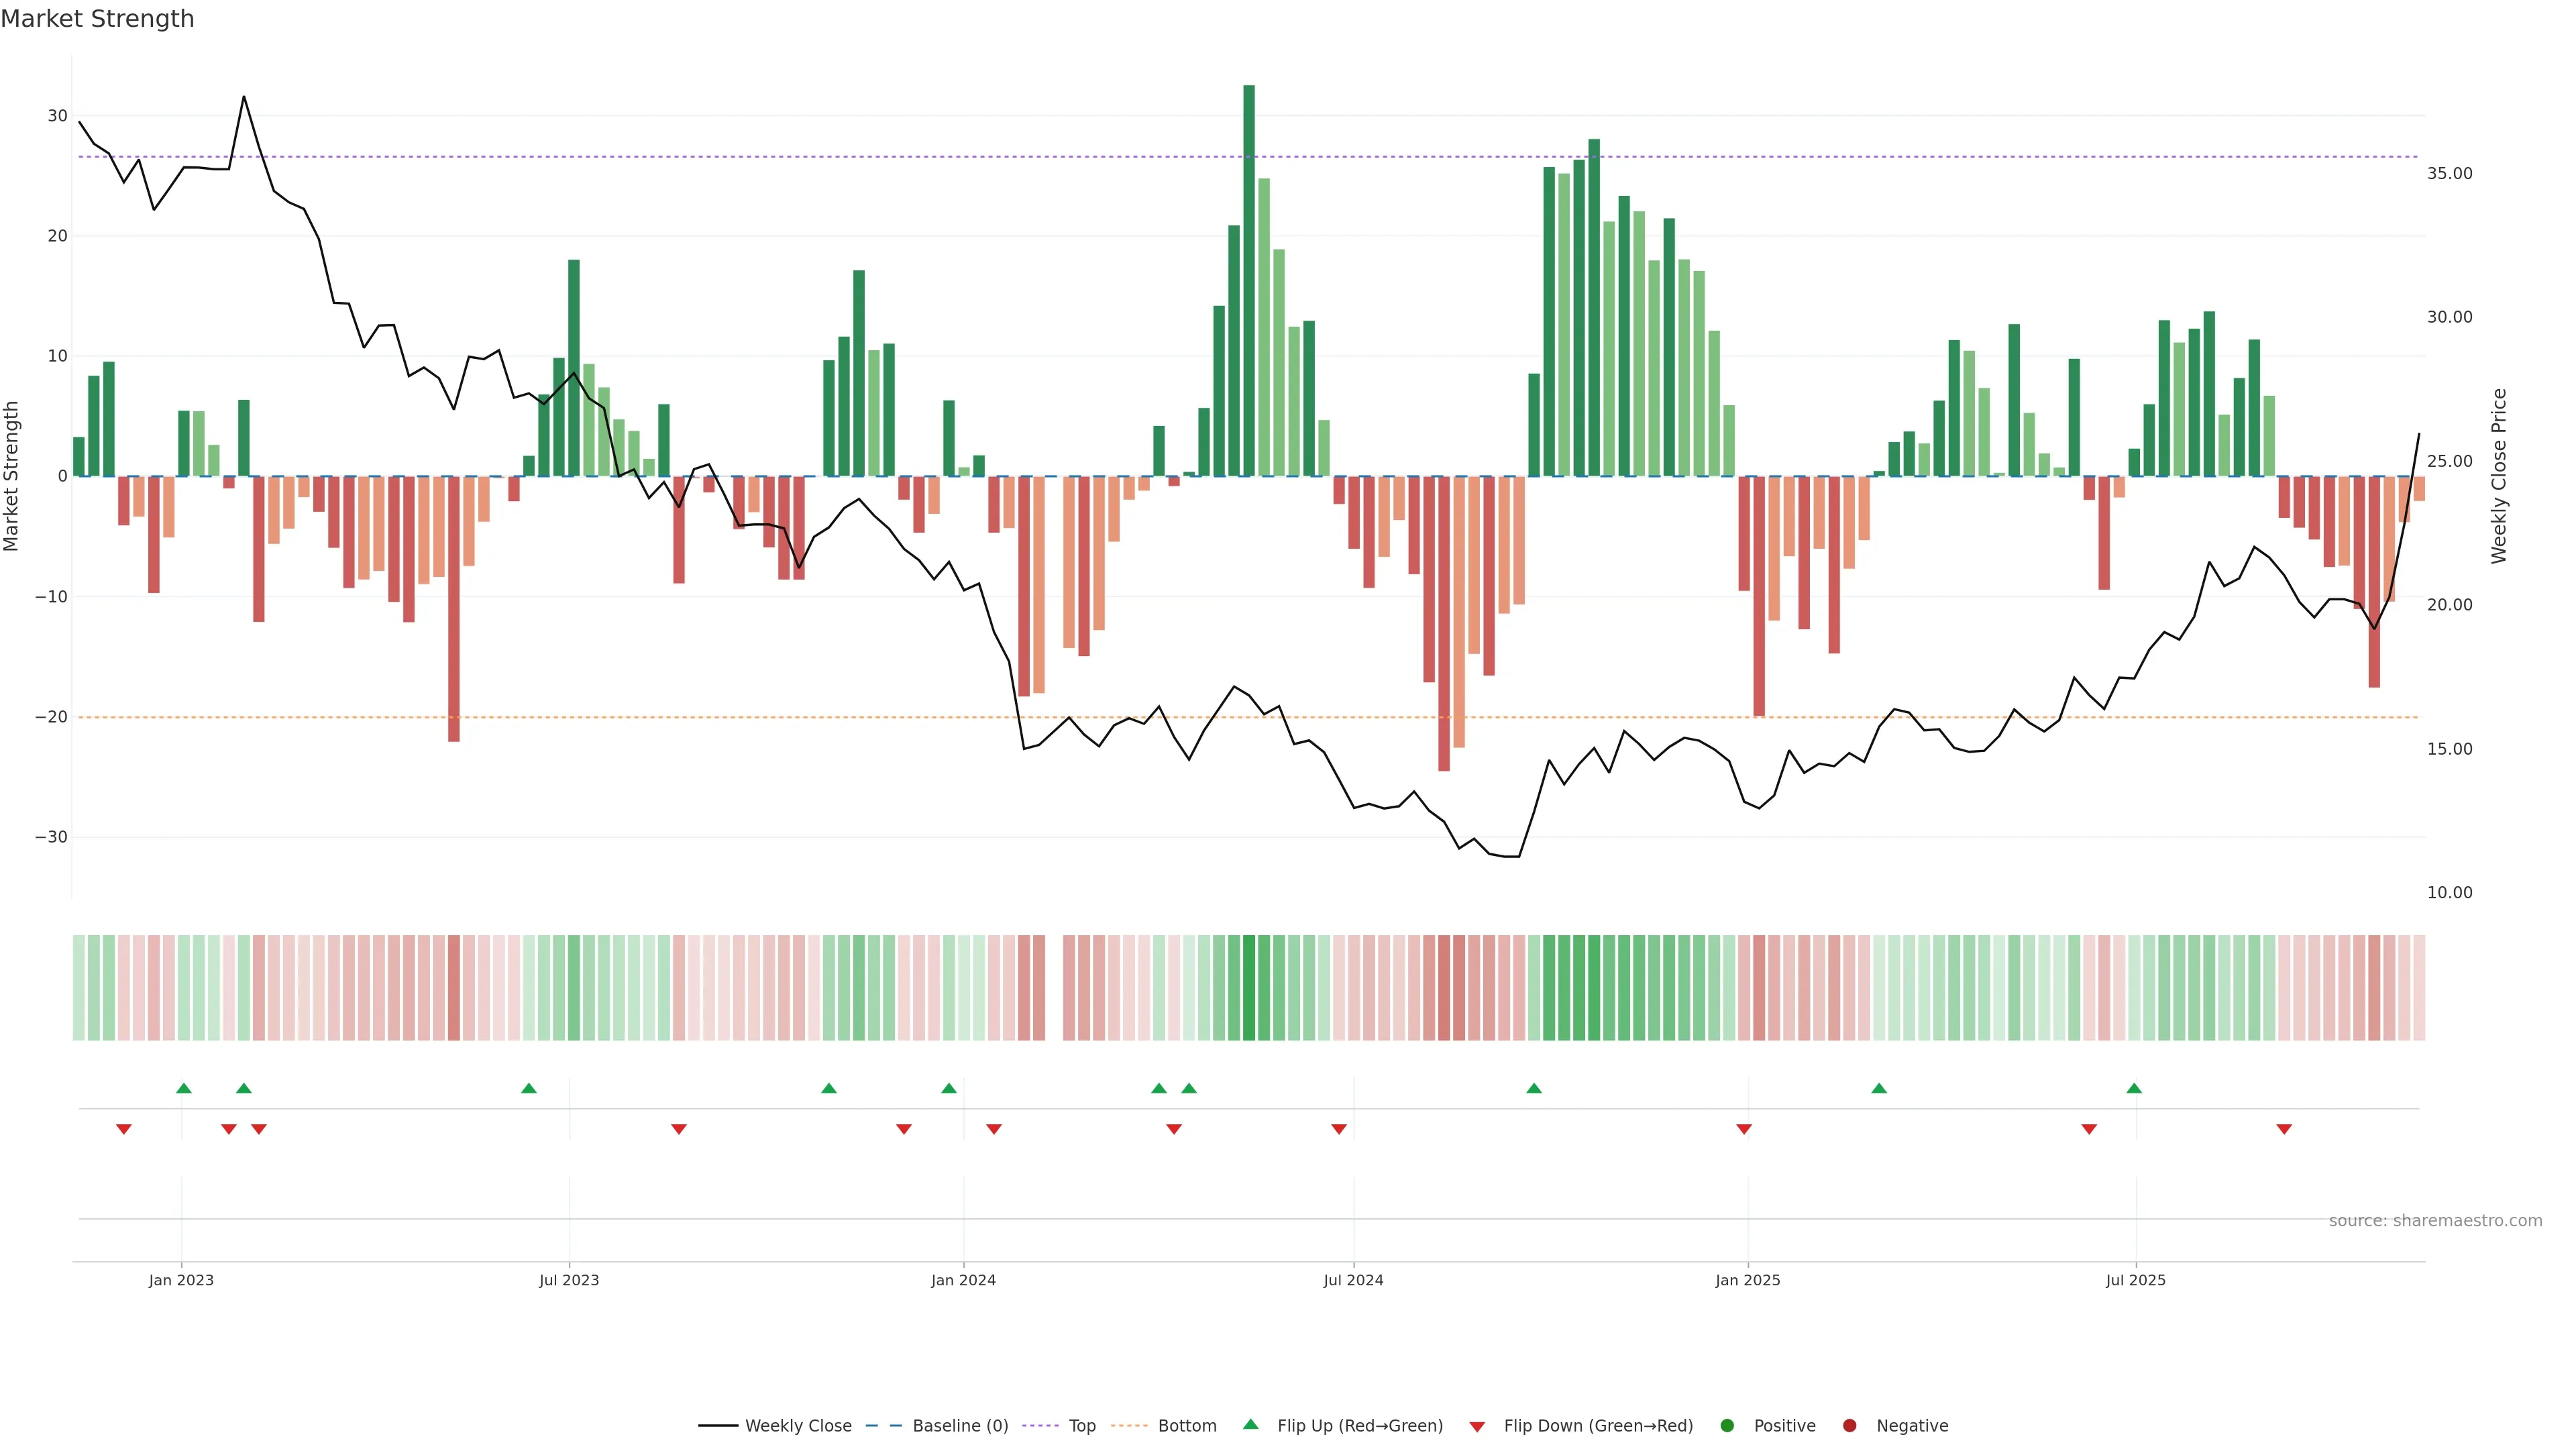2576x1449 pixels.
Task: Click the Jan 2024 x-axis label
Action: click(963, 1280)
